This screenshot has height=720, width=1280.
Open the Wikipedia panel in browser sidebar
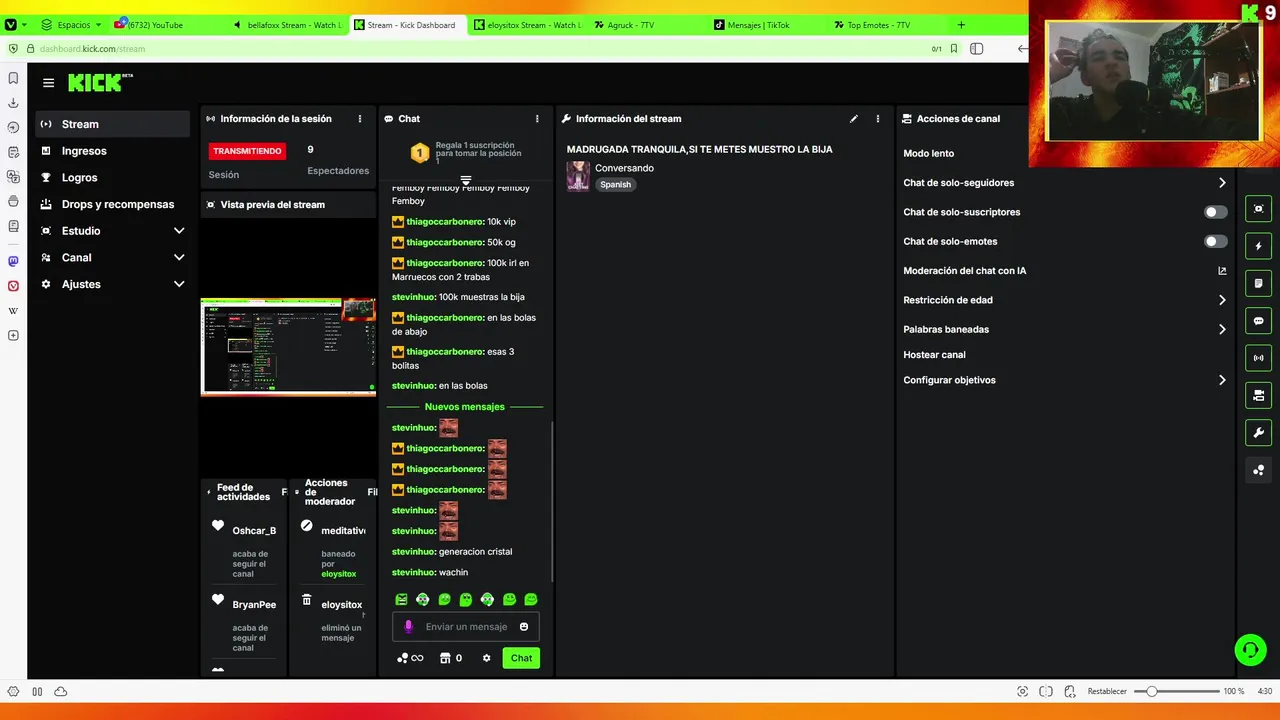pyautogui.click(x=13, y=311)
